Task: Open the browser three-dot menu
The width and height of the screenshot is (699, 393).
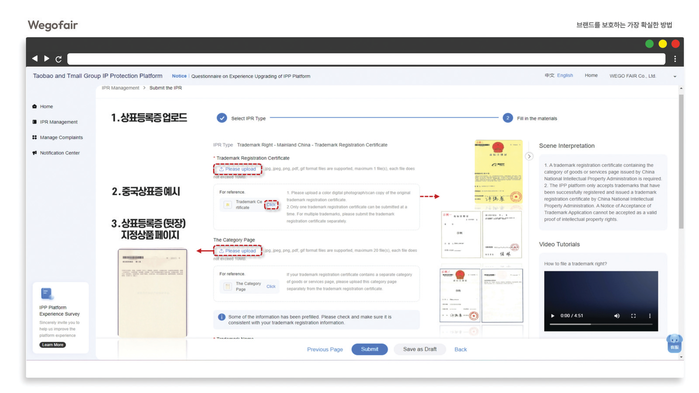Action: tap(675, 59)
